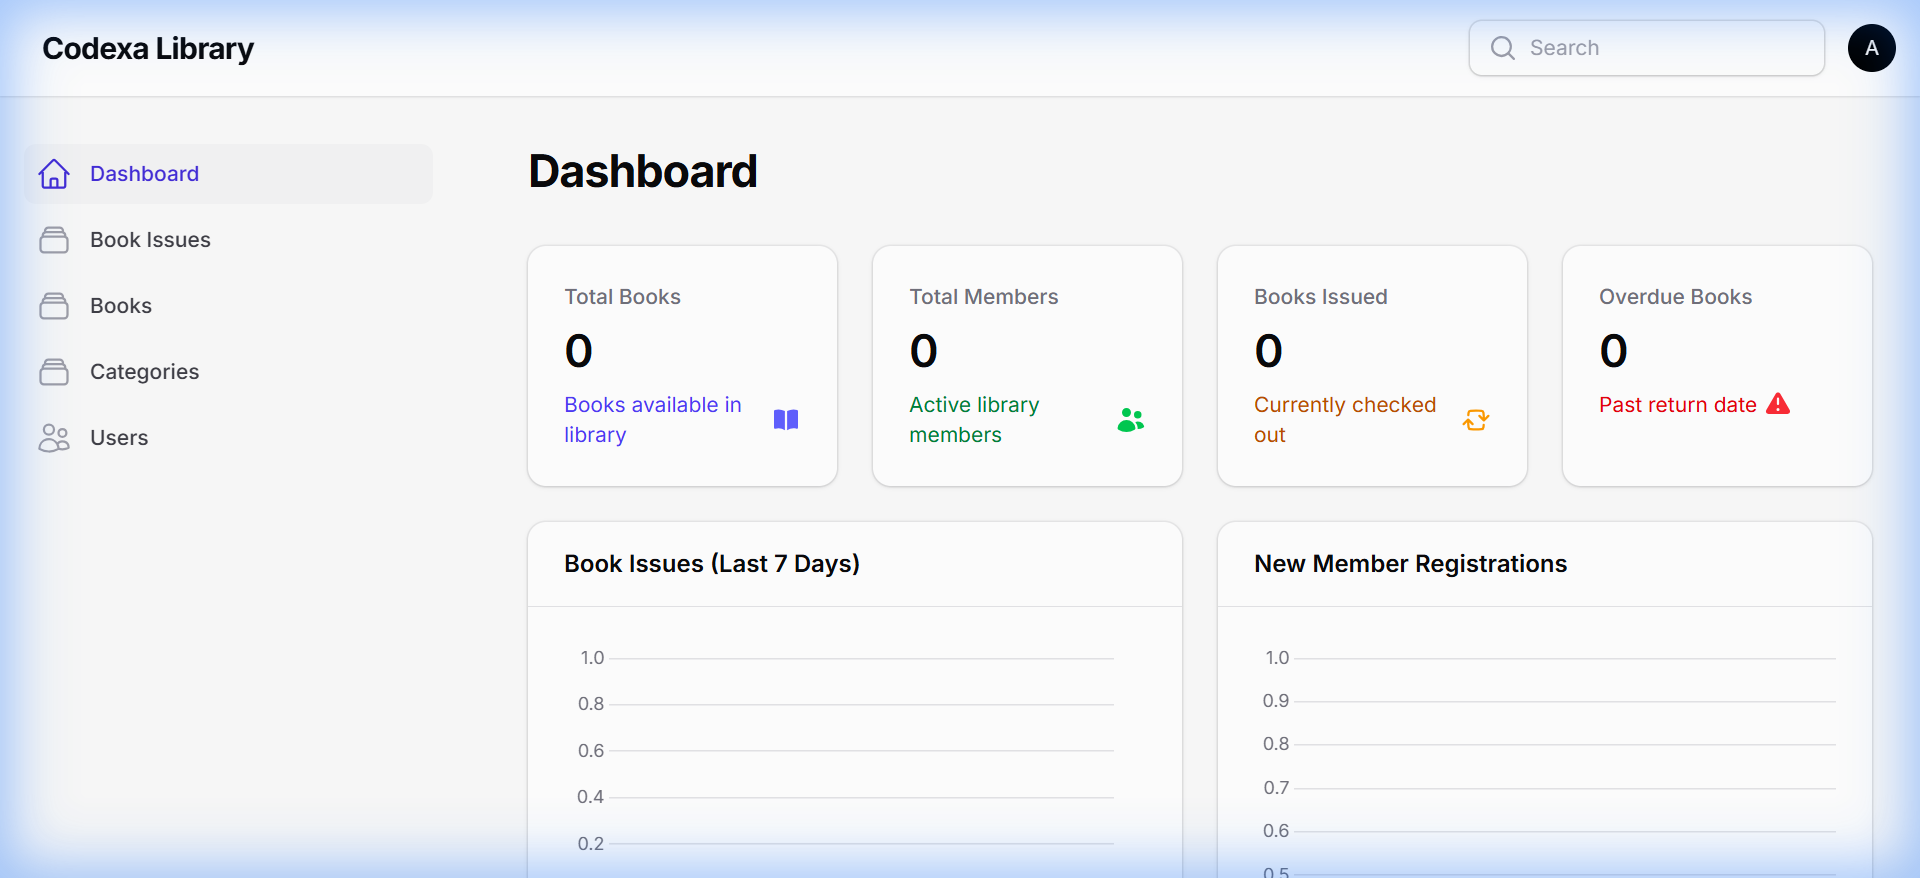Click the Book Issues sidebar icon
1920x878 pixels.
tap(54, 240)
